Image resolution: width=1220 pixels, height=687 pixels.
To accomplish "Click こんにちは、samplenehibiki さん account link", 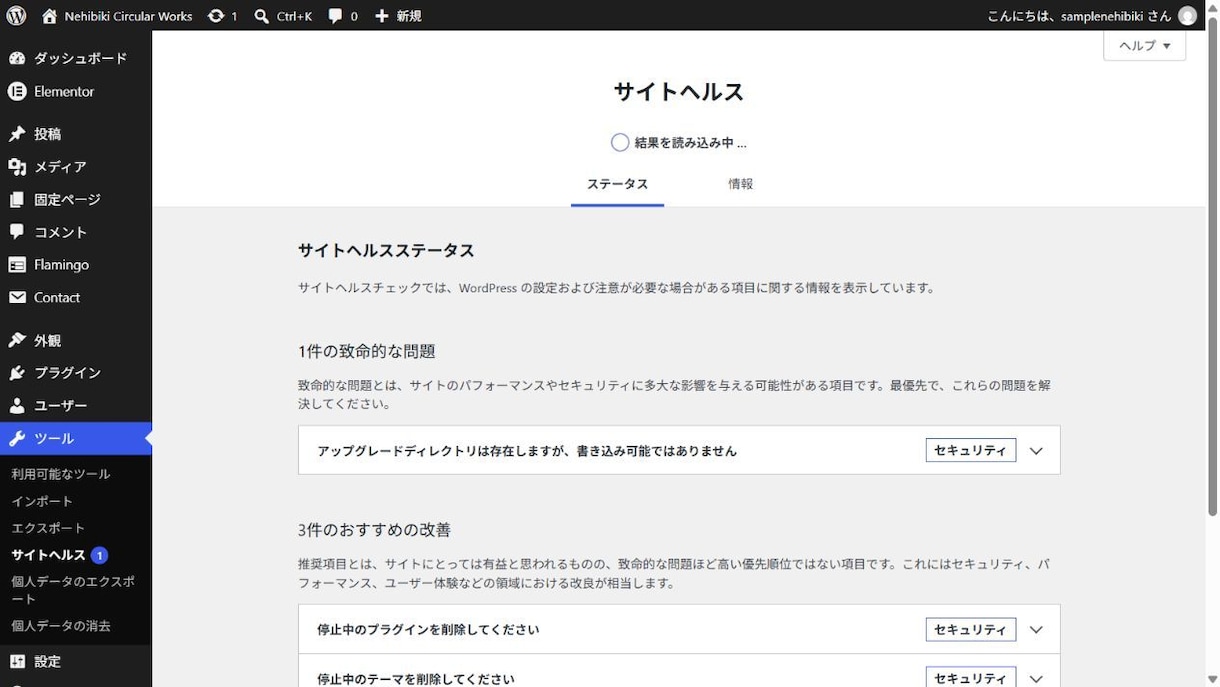I will point(1079,16).
